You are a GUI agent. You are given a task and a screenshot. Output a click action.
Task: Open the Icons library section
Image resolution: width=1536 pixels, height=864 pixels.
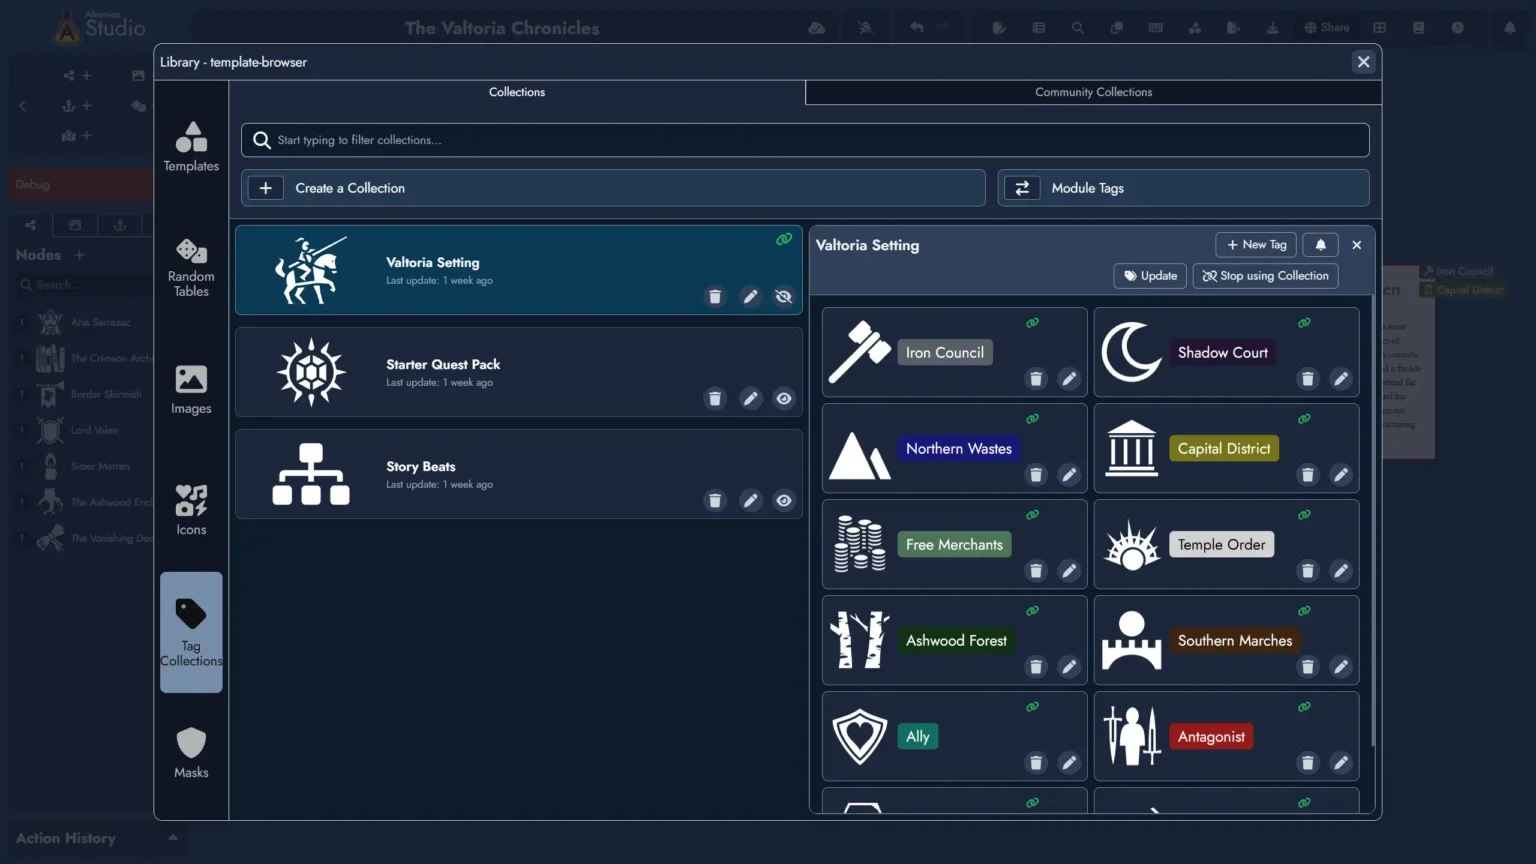[x=191, y=510]
